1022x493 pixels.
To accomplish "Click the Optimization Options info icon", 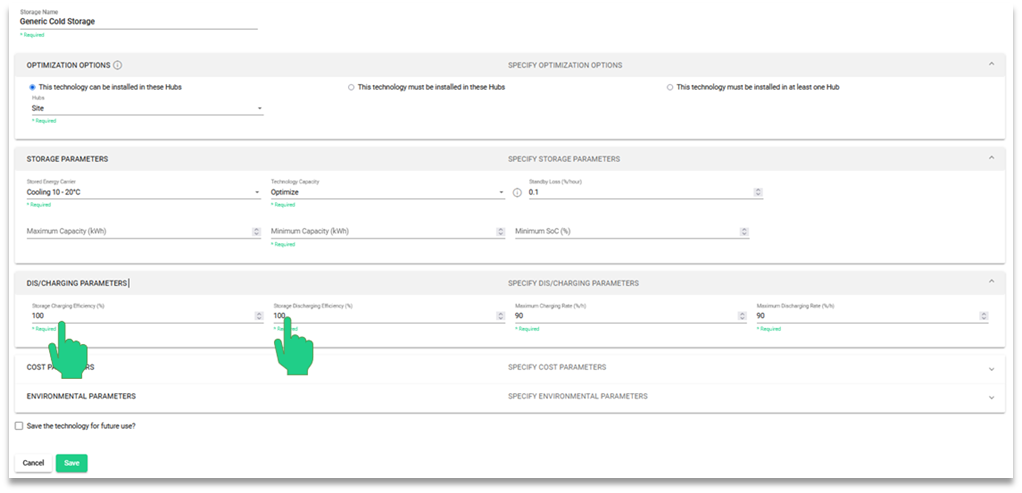I will point(118,65).
